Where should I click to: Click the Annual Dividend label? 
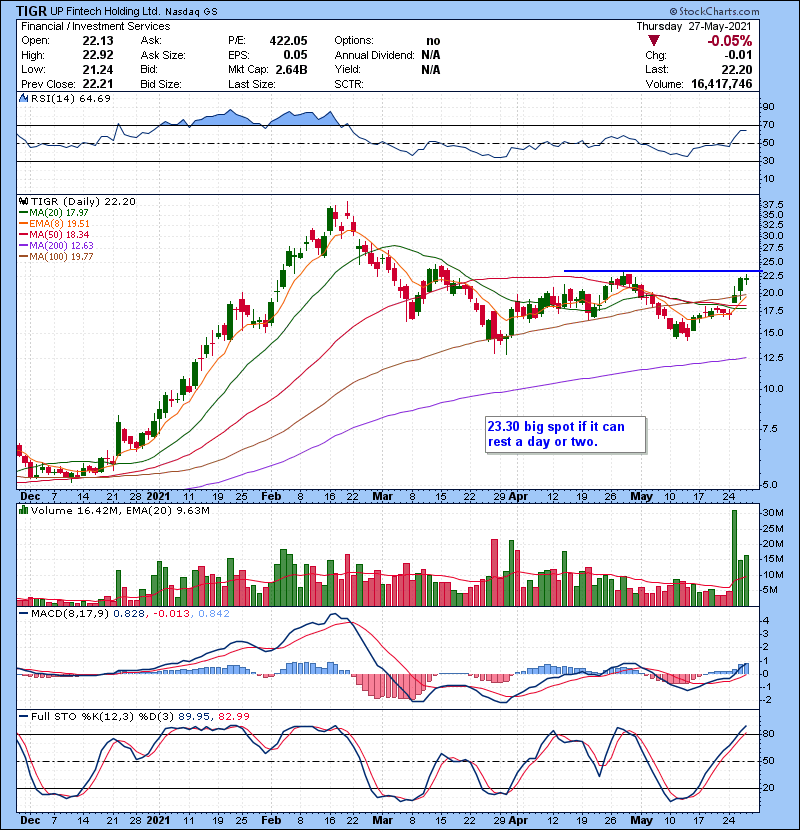coord(374,55)
